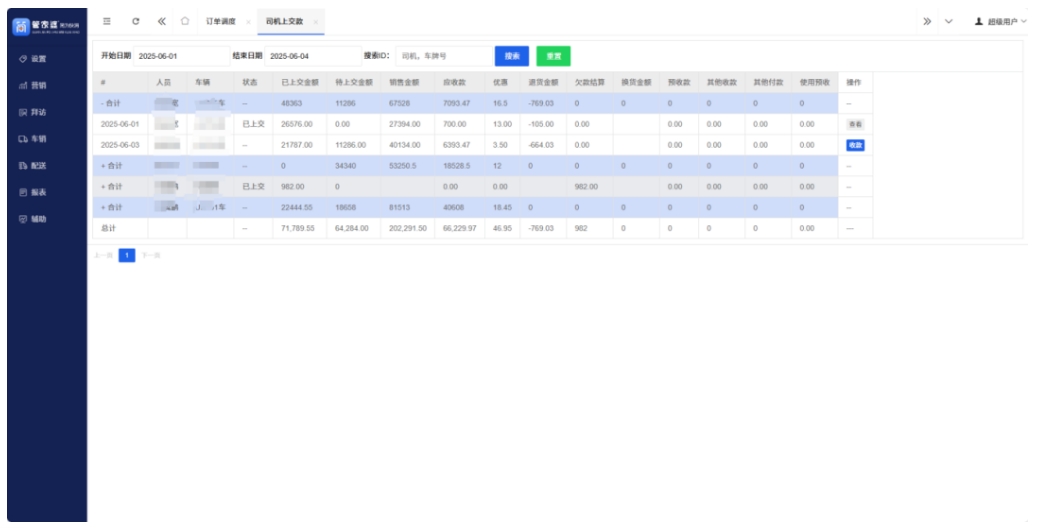Click the 退货金额 column header
1059x528 pixels.
[544, 82]
